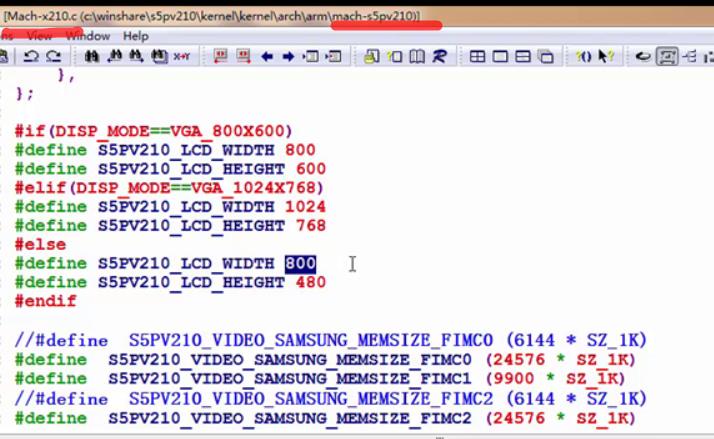This screenshot has width=714, height=439.
Task: Click the 480 height value
Action: (x=311, y=282)
